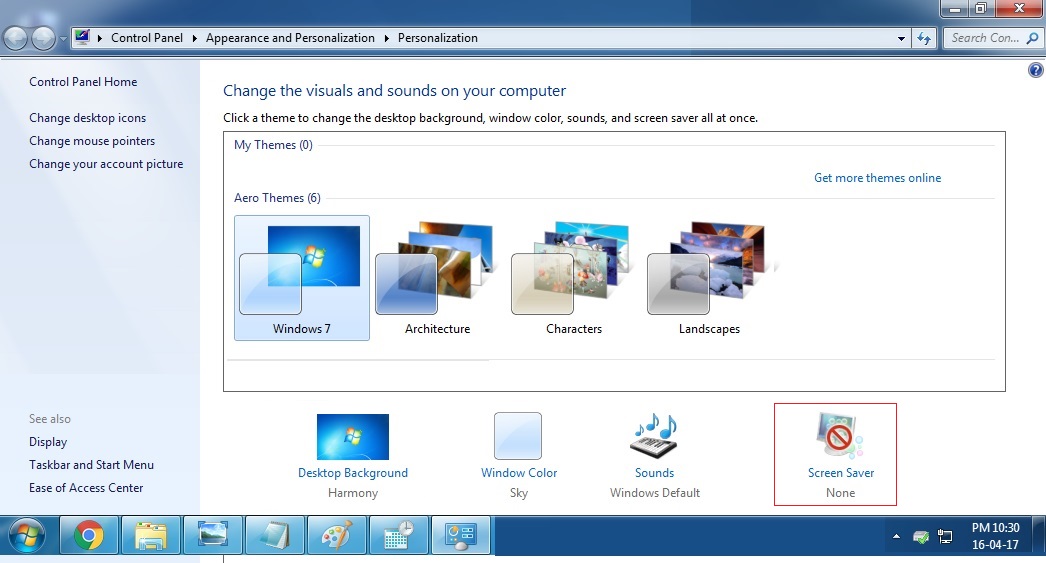Click the Search Control Panel field

pyautogui.click(x=985, y=38)
